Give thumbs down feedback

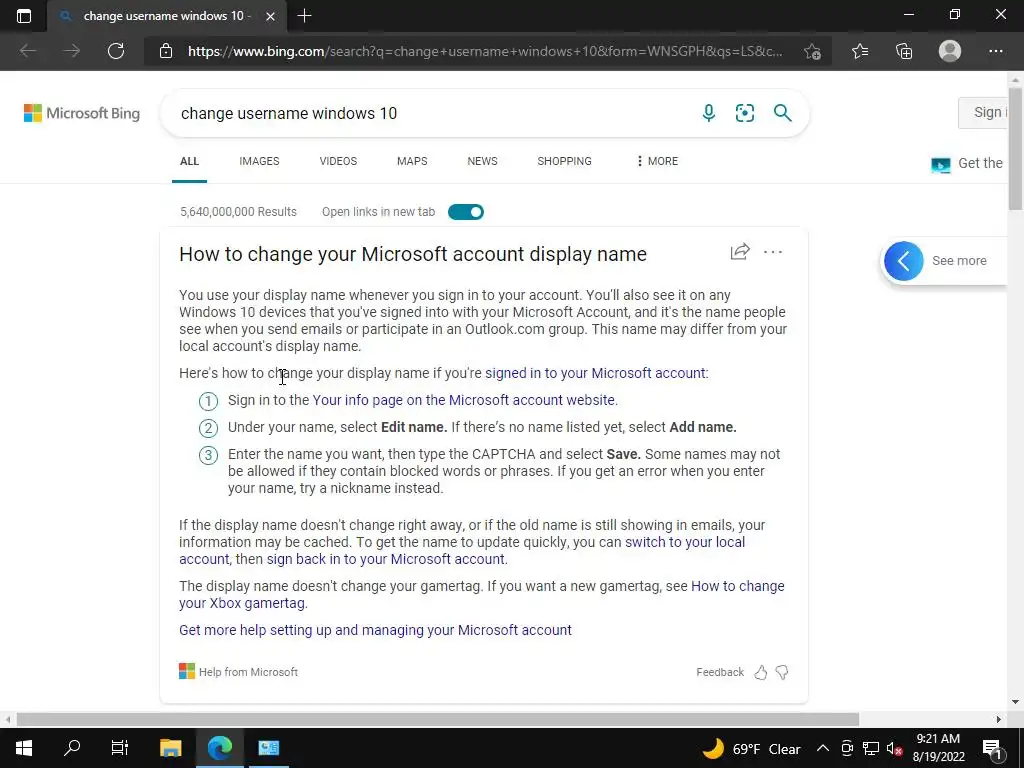click(x=782, y=672)
